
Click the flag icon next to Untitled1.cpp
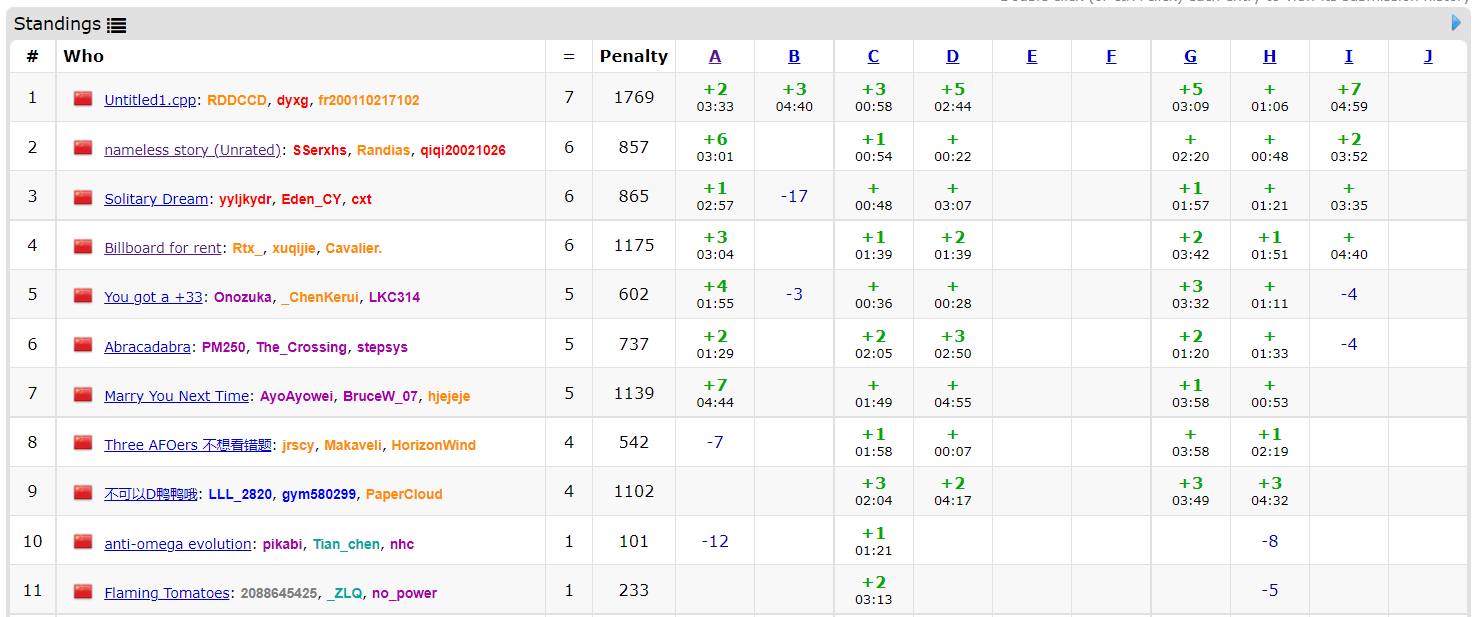pos(83,99)
